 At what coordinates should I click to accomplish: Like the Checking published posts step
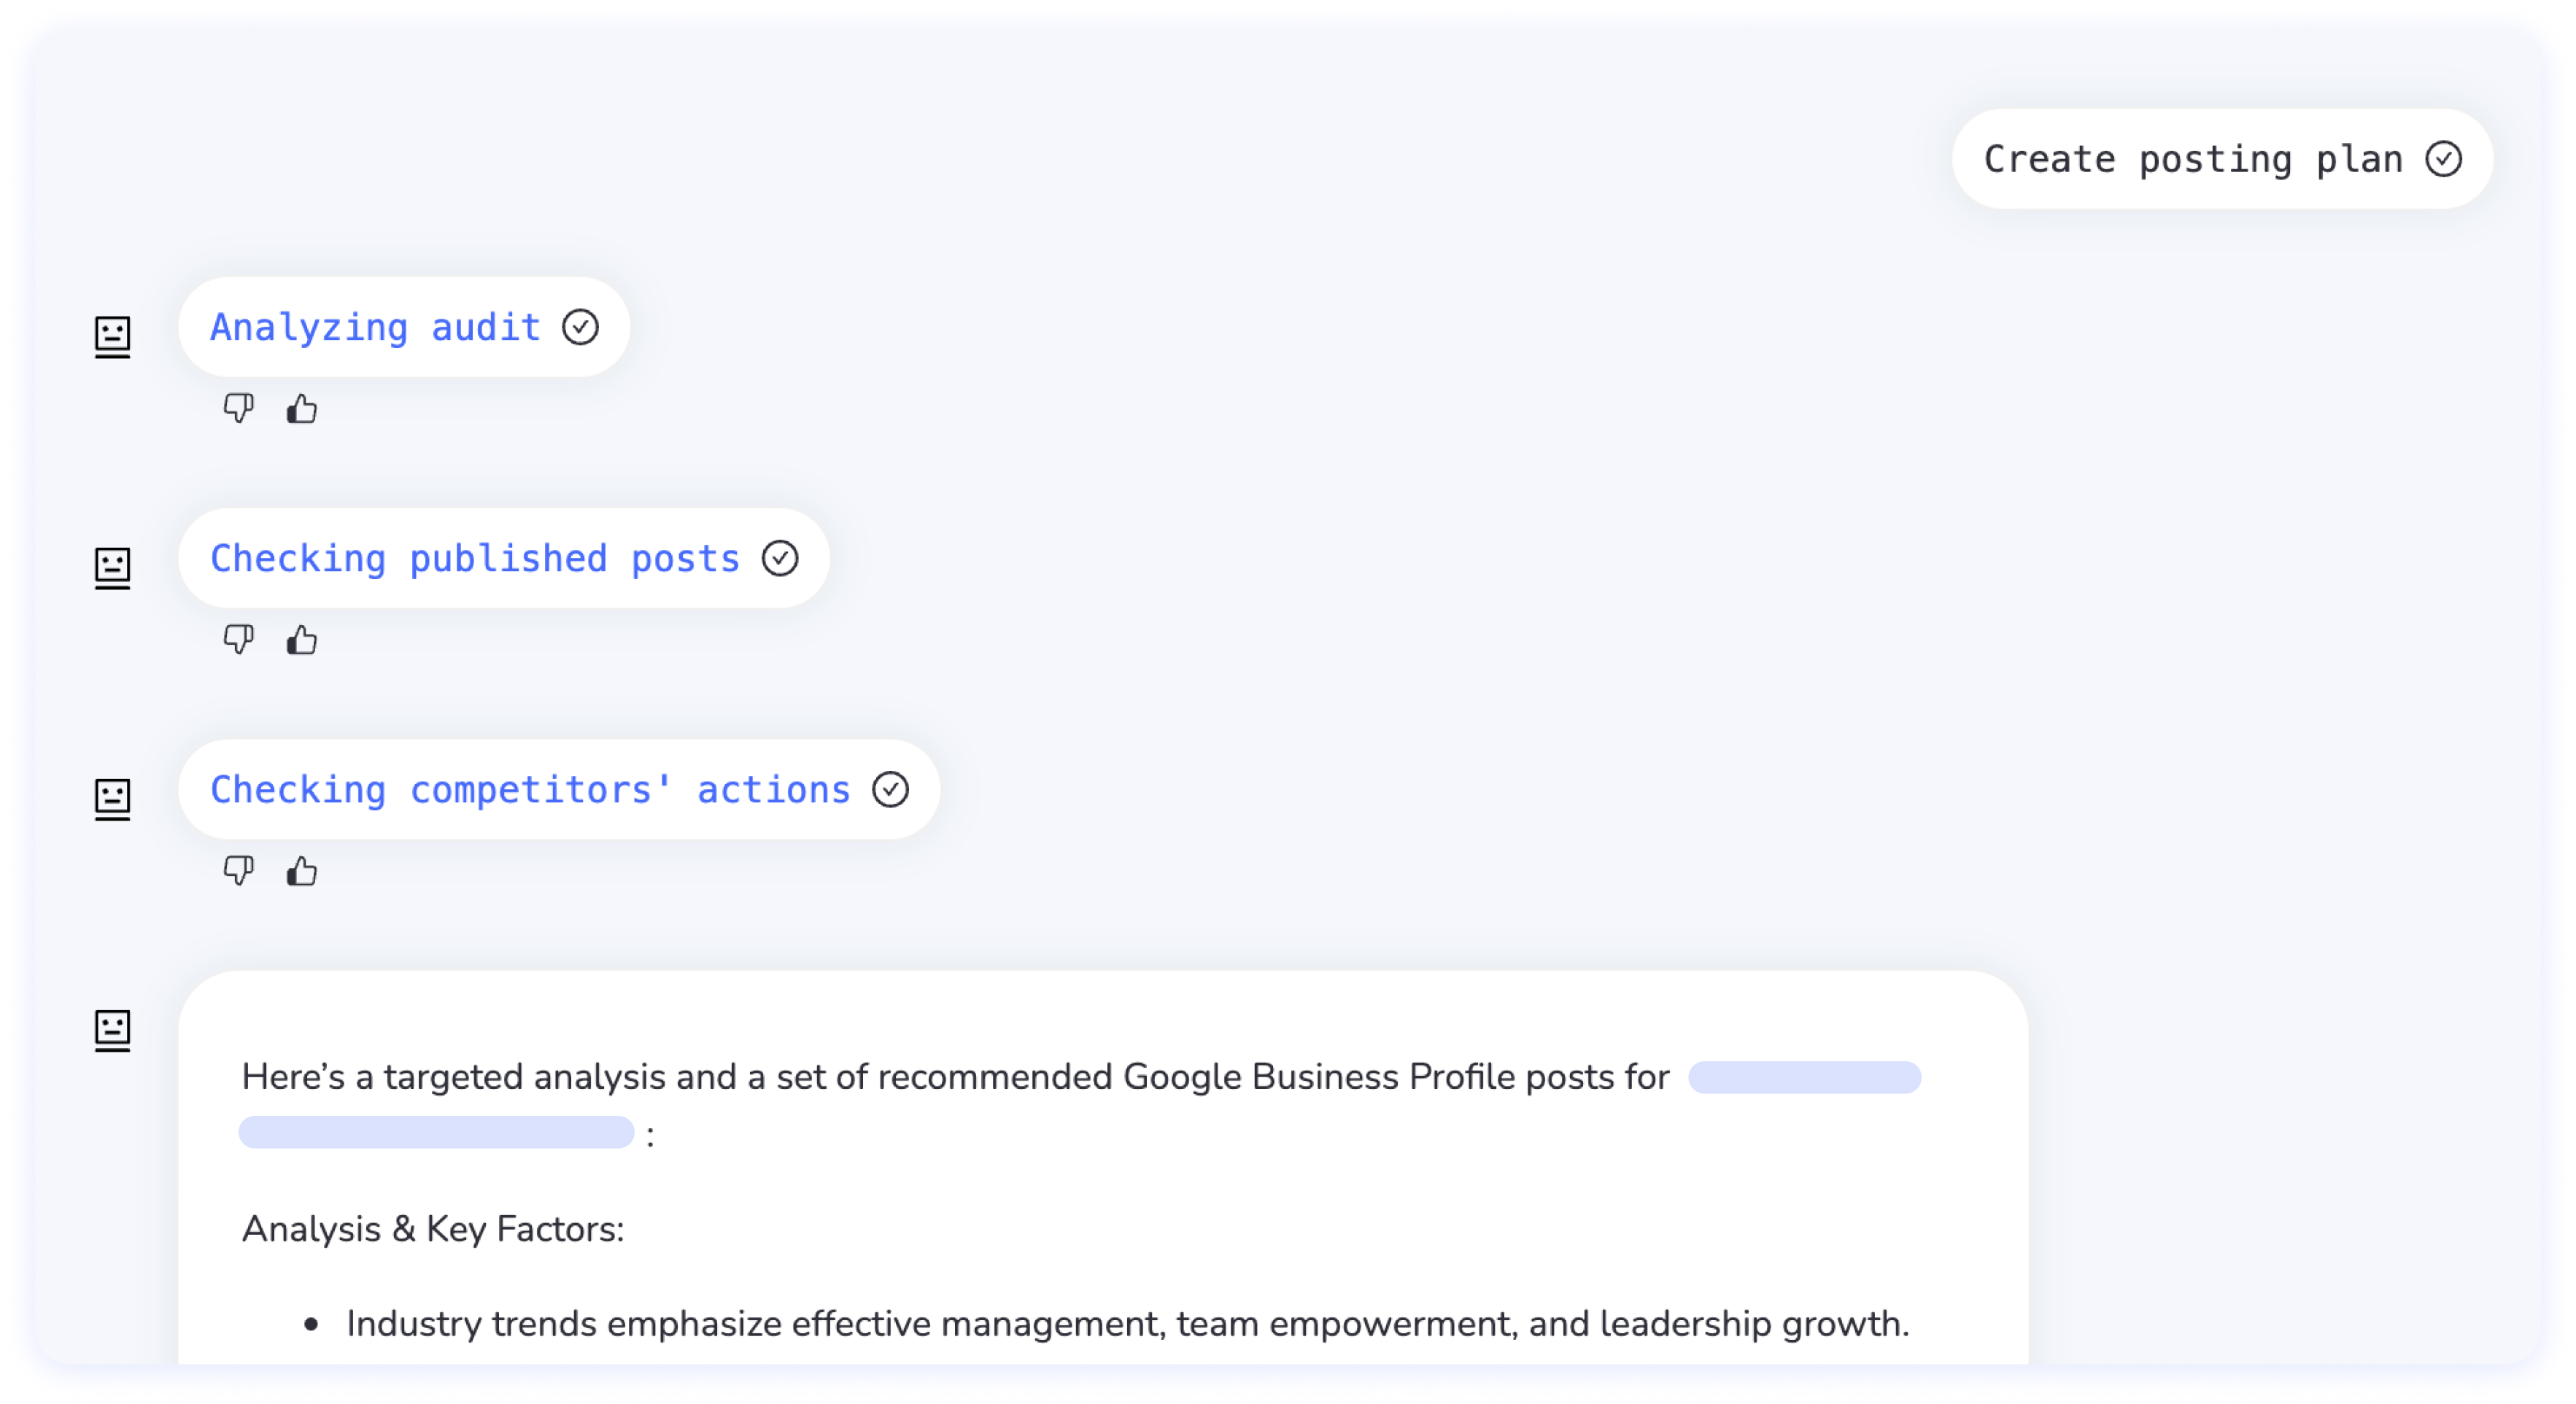pyautogui.click(x=302, y=639)
